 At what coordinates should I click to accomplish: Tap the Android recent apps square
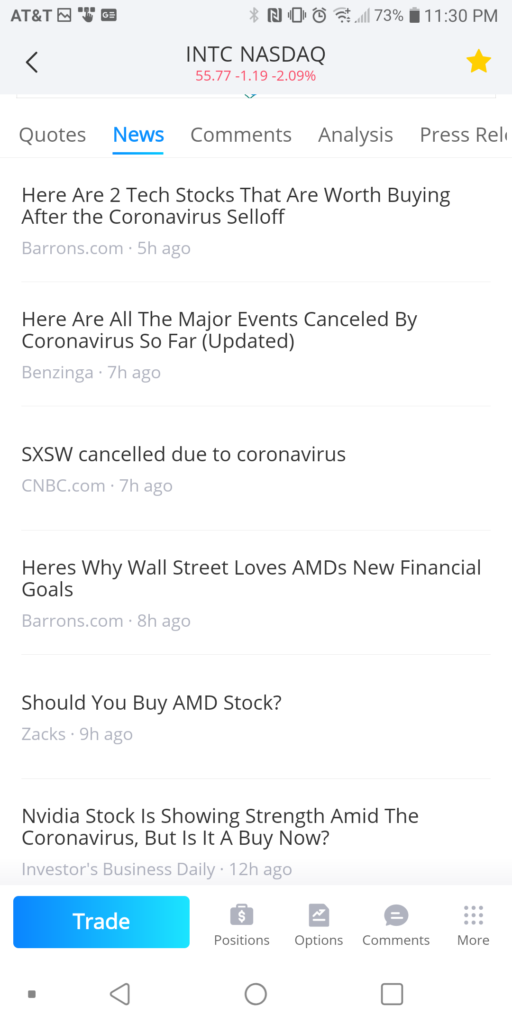(392, 993)
